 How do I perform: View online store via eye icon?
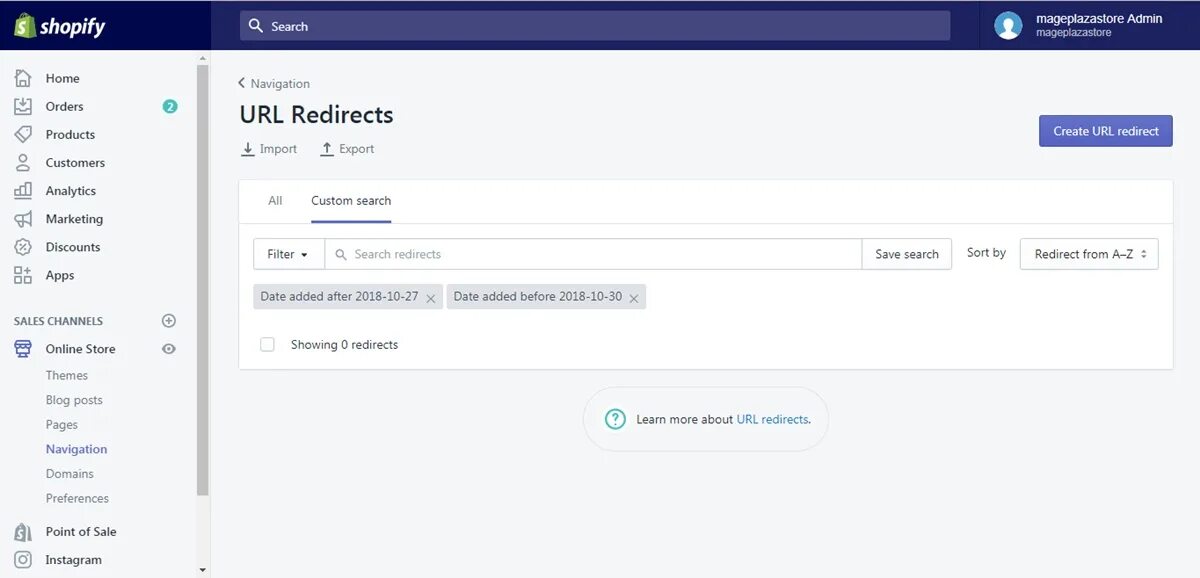click(x=169, y=349)
